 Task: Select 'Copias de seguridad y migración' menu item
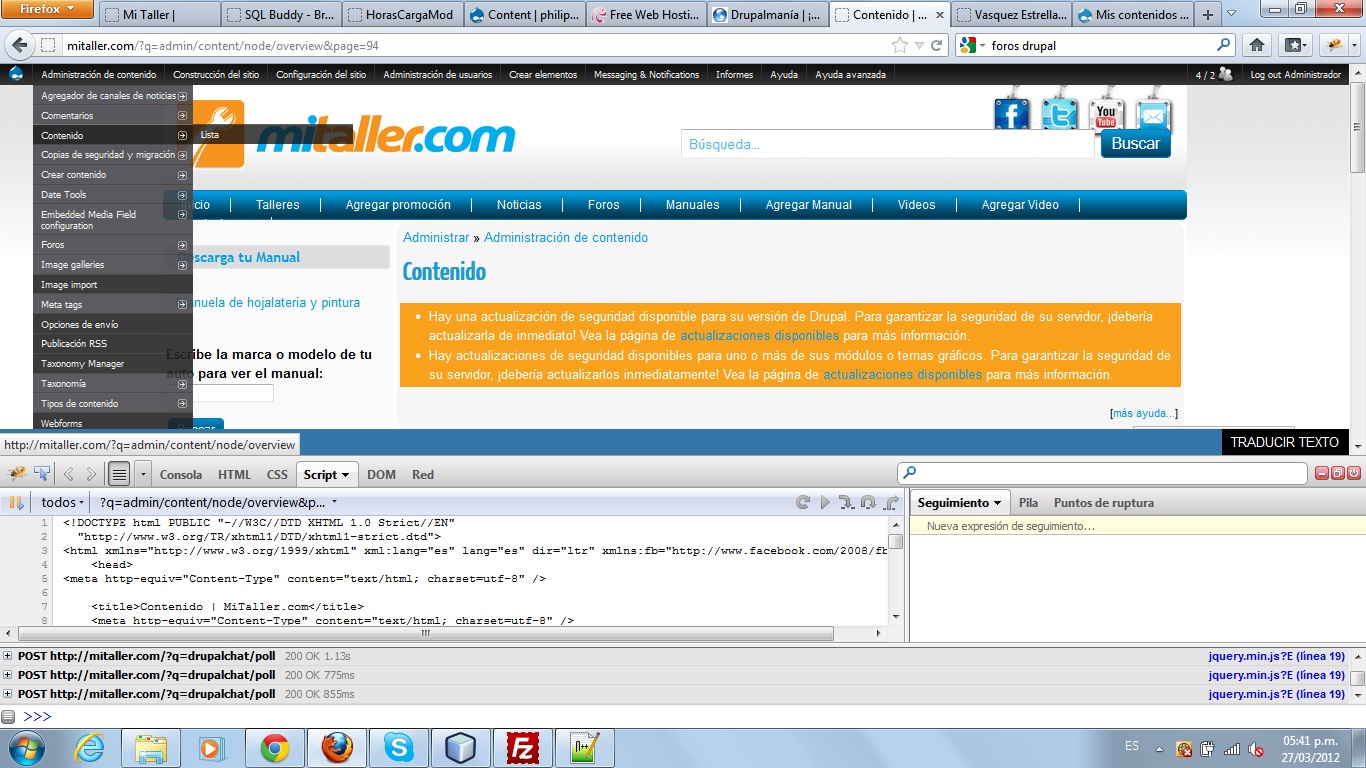pos(113,155)
